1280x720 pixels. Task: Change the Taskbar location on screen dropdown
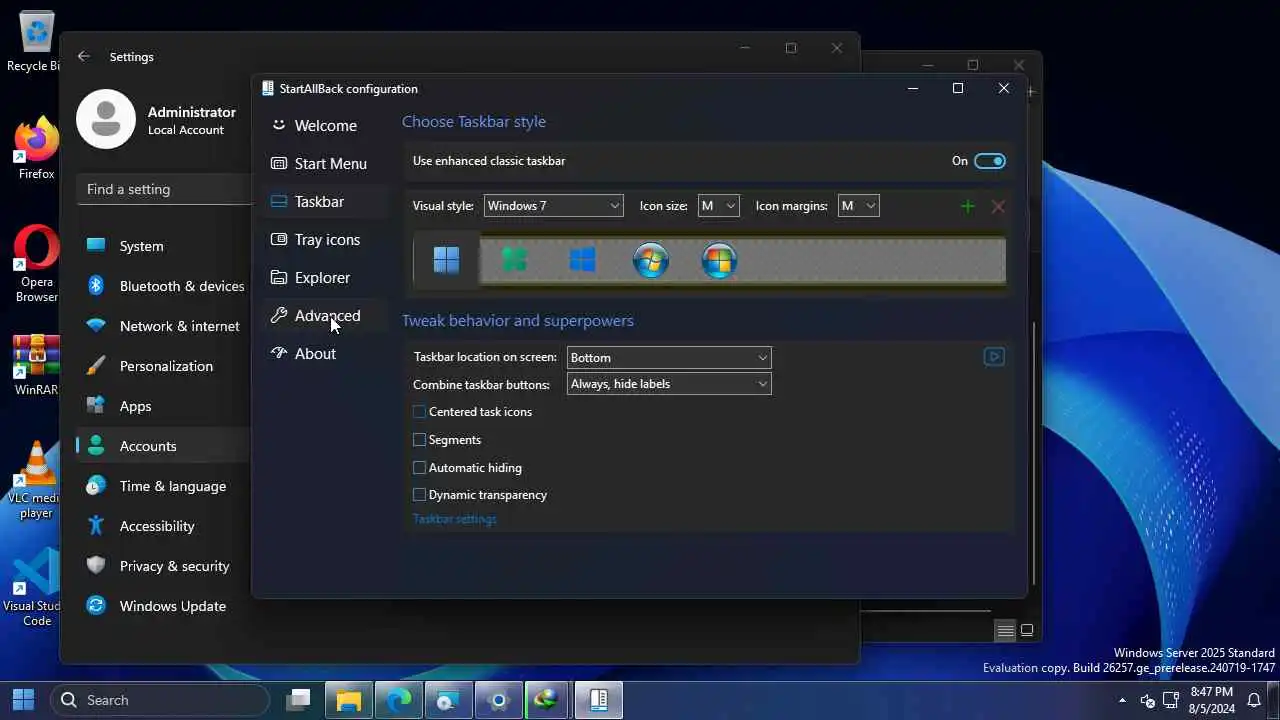669,357
